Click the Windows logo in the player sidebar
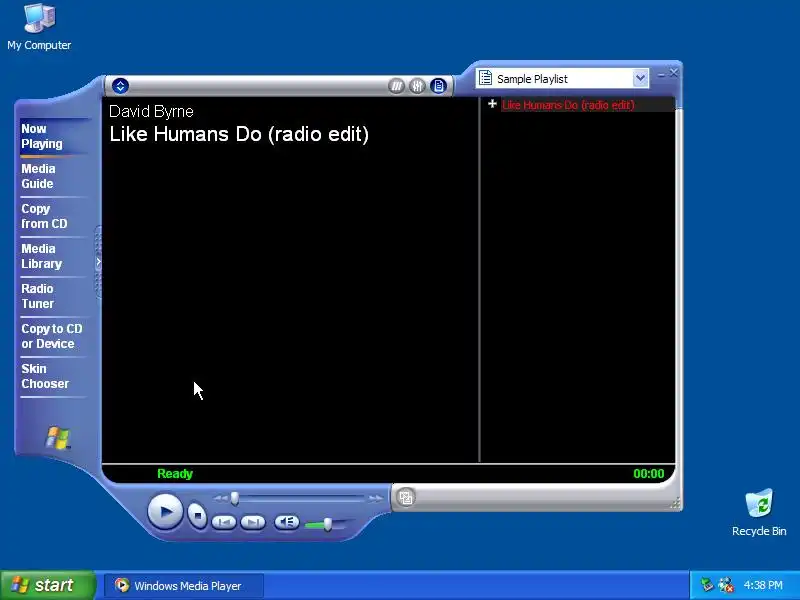The width and height of the screenshot is (800, 600). click(58, 438)
